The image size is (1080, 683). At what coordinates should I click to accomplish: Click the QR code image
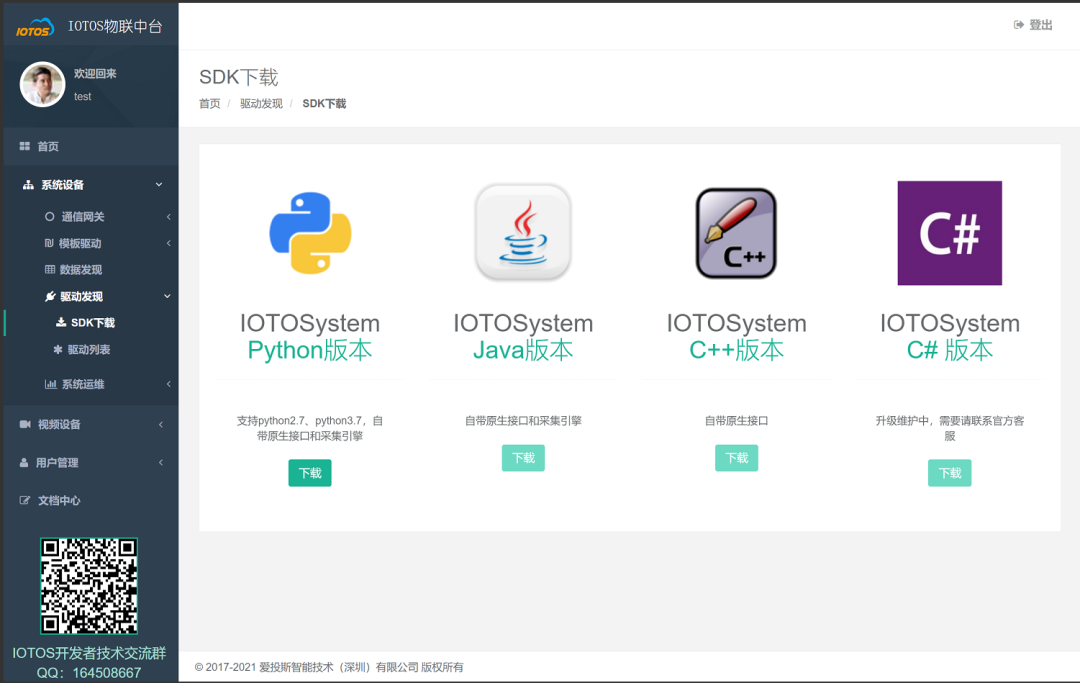pyautogui.click(x=89, y=586)
